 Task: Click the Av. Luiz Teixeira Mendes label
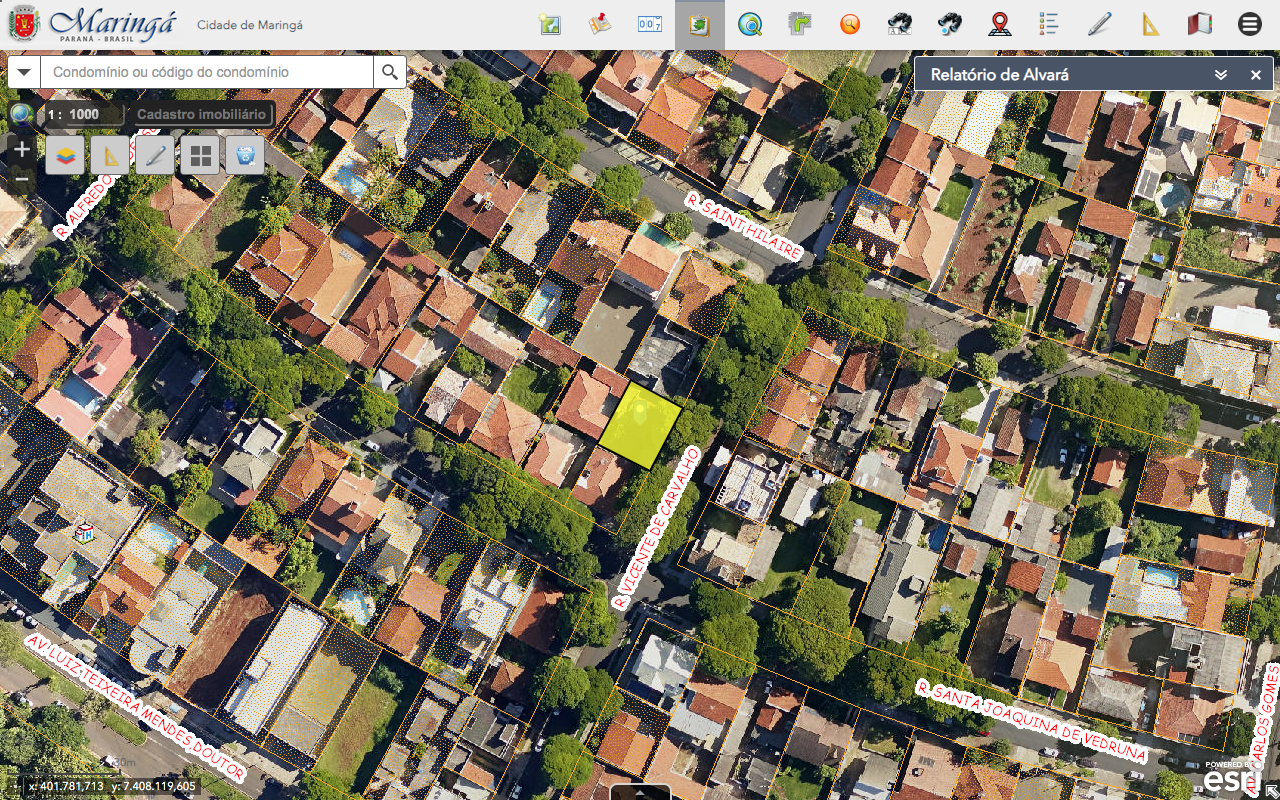pos(135,706)
